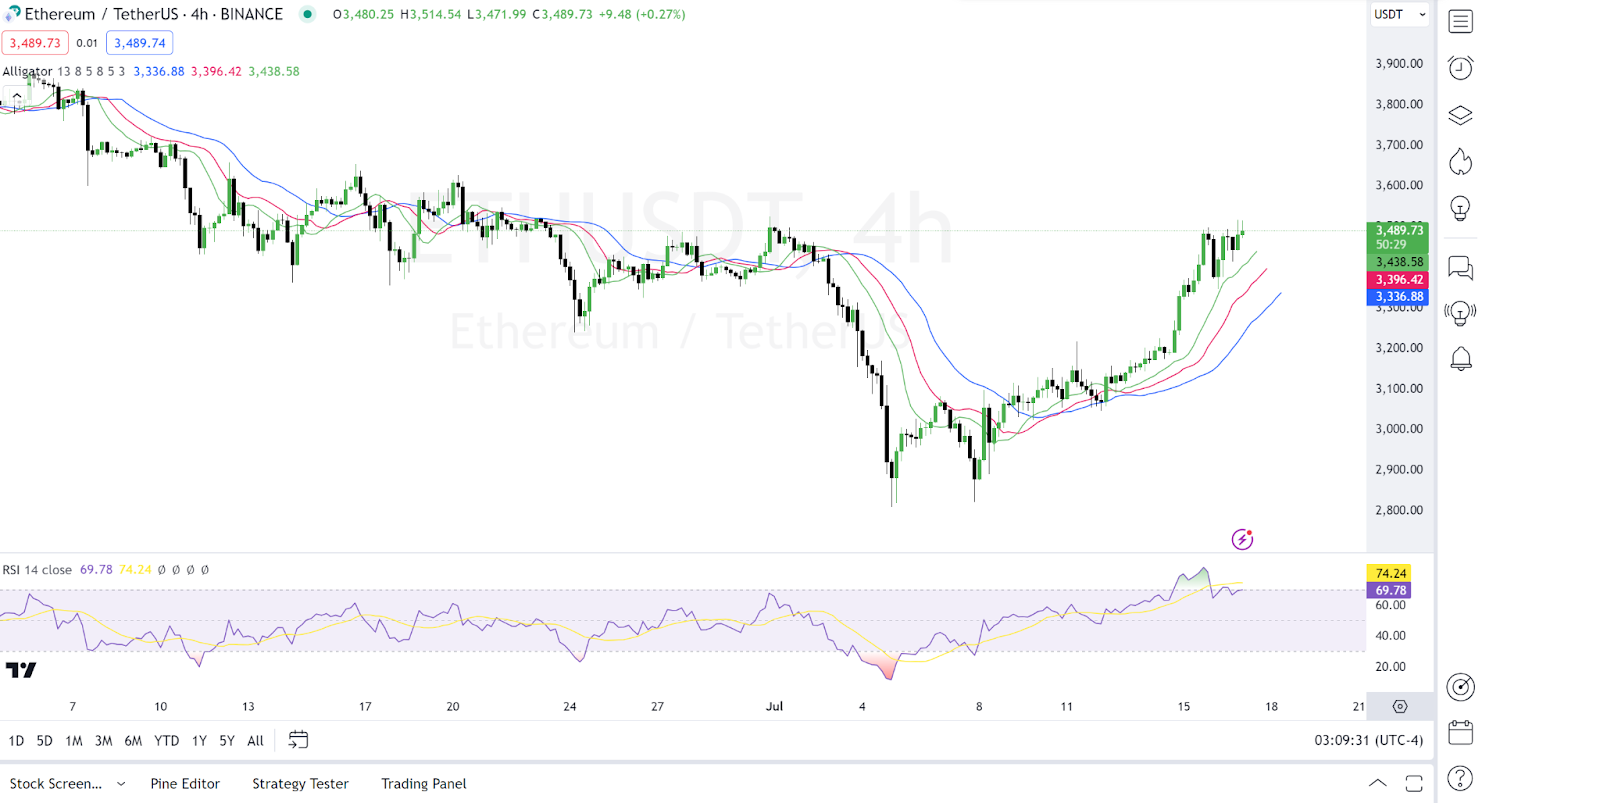Click the green market status dot
Image resolution: width=1600 pixels, height=803 pixels.
coord(308,14)
